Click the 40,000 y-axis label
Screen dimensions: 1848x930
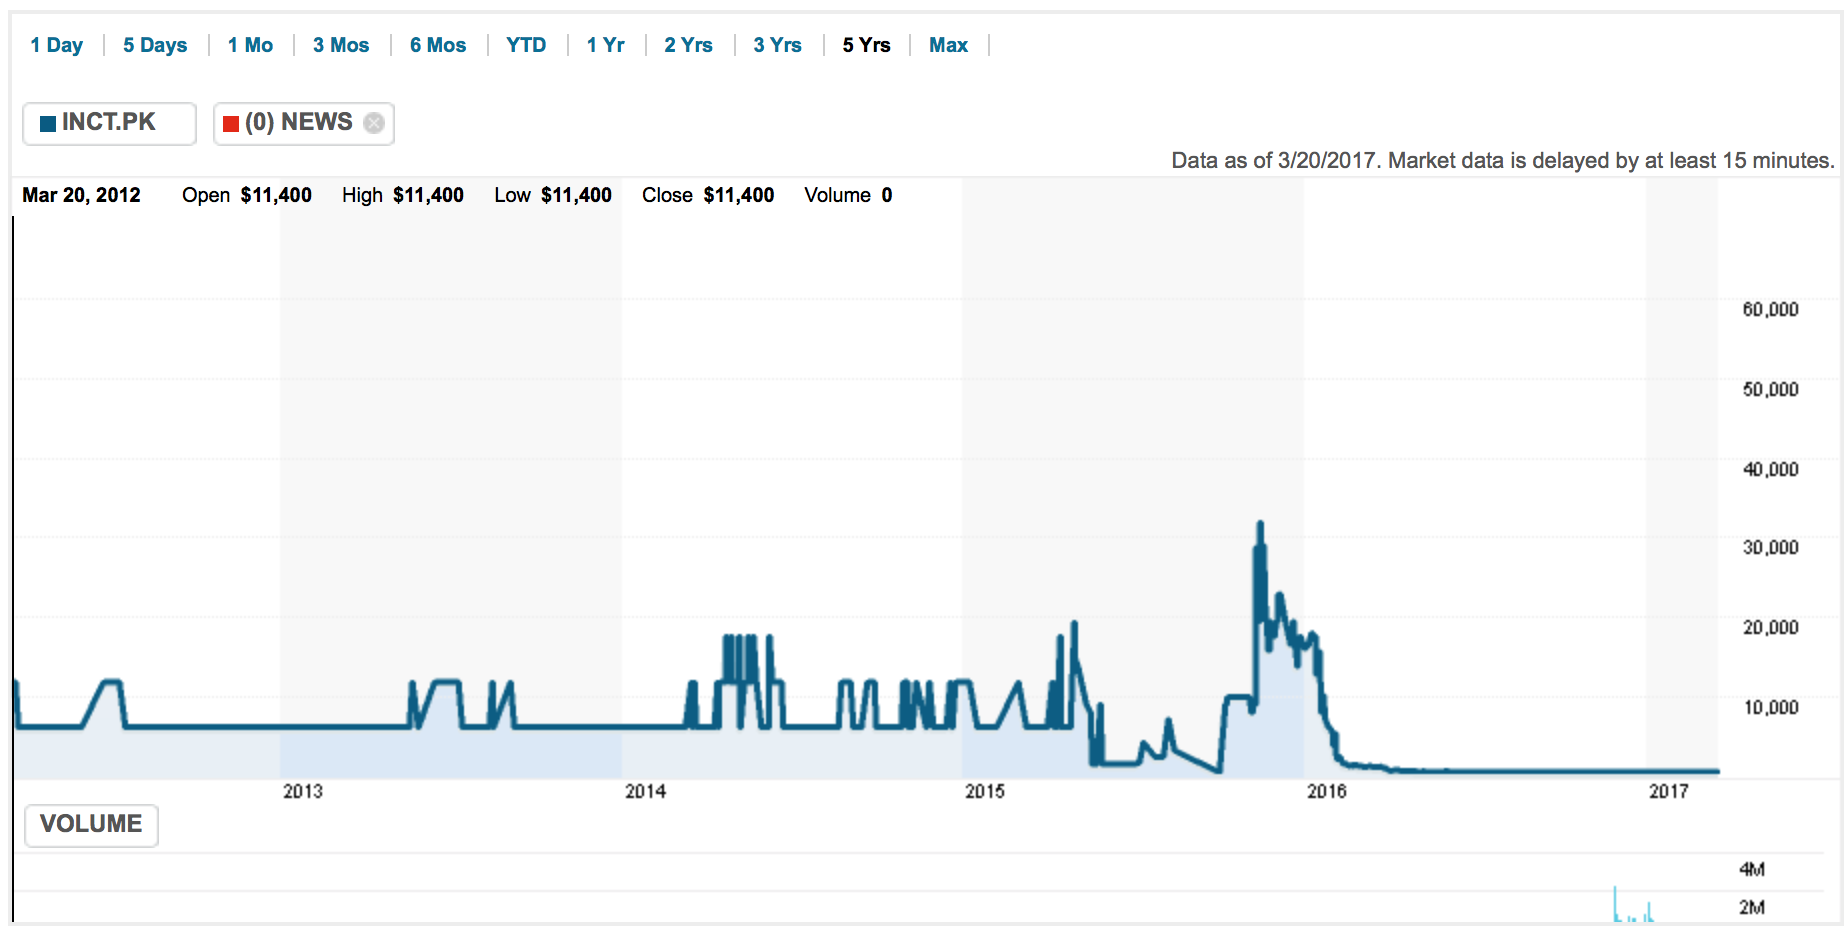click(1770, 469)
